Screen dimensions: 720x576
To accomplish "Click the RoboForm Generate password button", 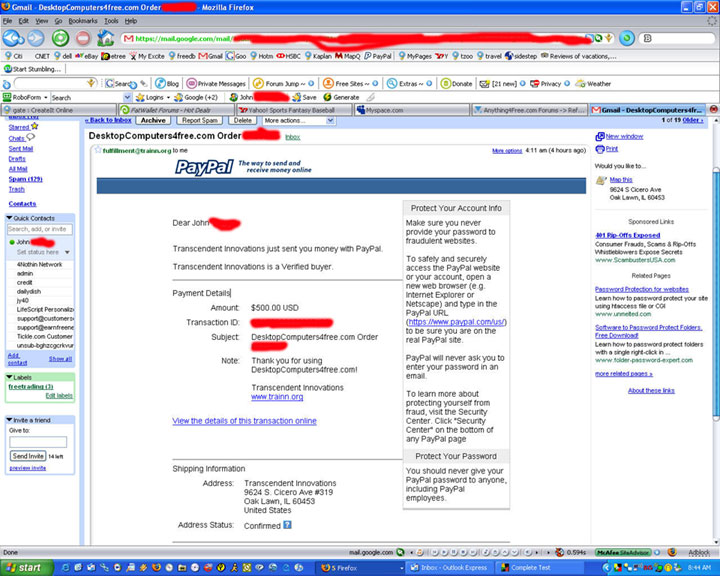I will coord(342,97).
